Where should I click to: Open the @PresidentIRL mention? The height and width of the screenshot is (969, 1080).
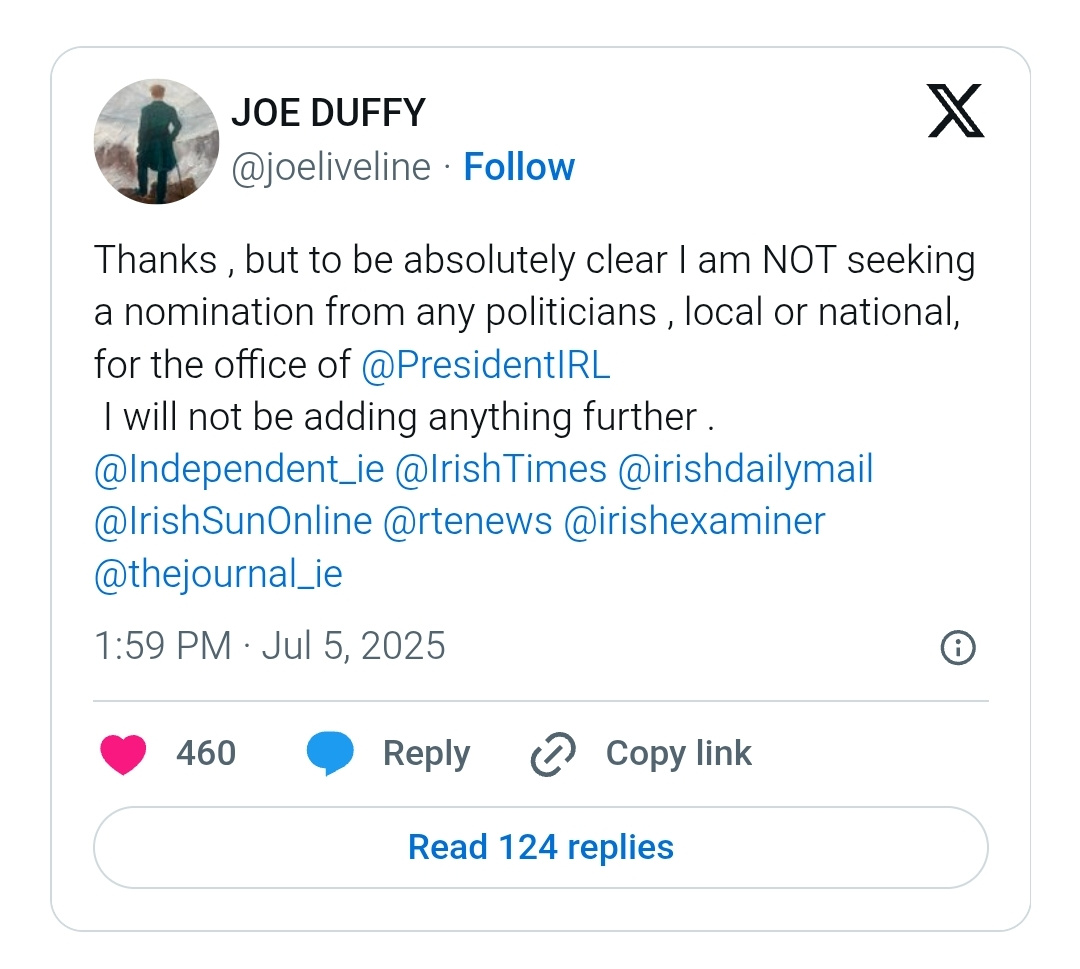click(x=486, y=364)
